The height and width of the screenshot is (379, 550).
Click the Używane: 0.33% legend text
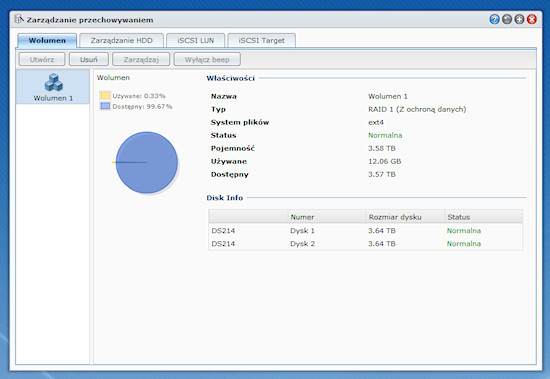[x=139, y=95]
